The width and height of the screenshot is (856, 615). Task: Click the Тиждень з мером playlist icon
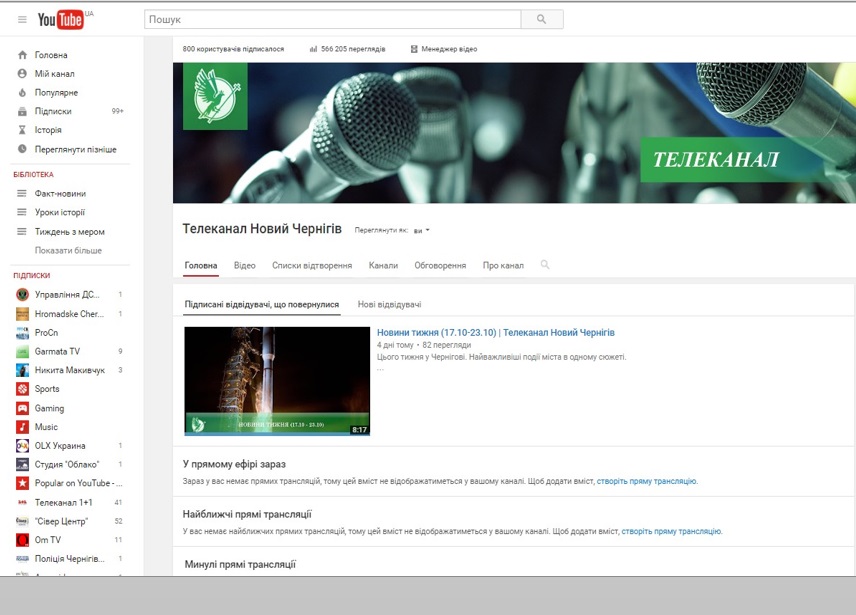coord(22,231)
